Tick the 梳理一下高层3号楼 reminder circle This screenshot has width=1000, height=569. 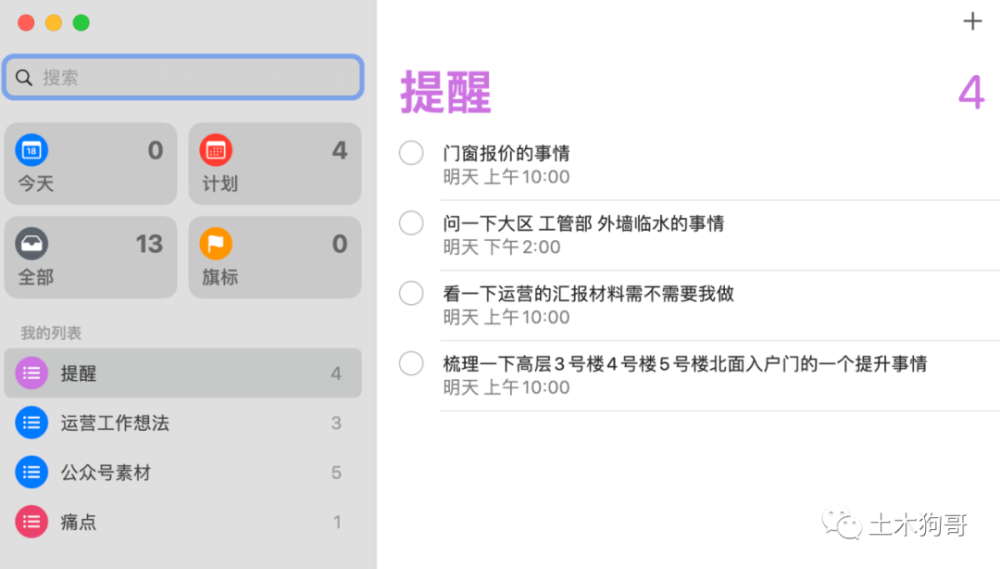pyautogui.click(x=411, y=364)
